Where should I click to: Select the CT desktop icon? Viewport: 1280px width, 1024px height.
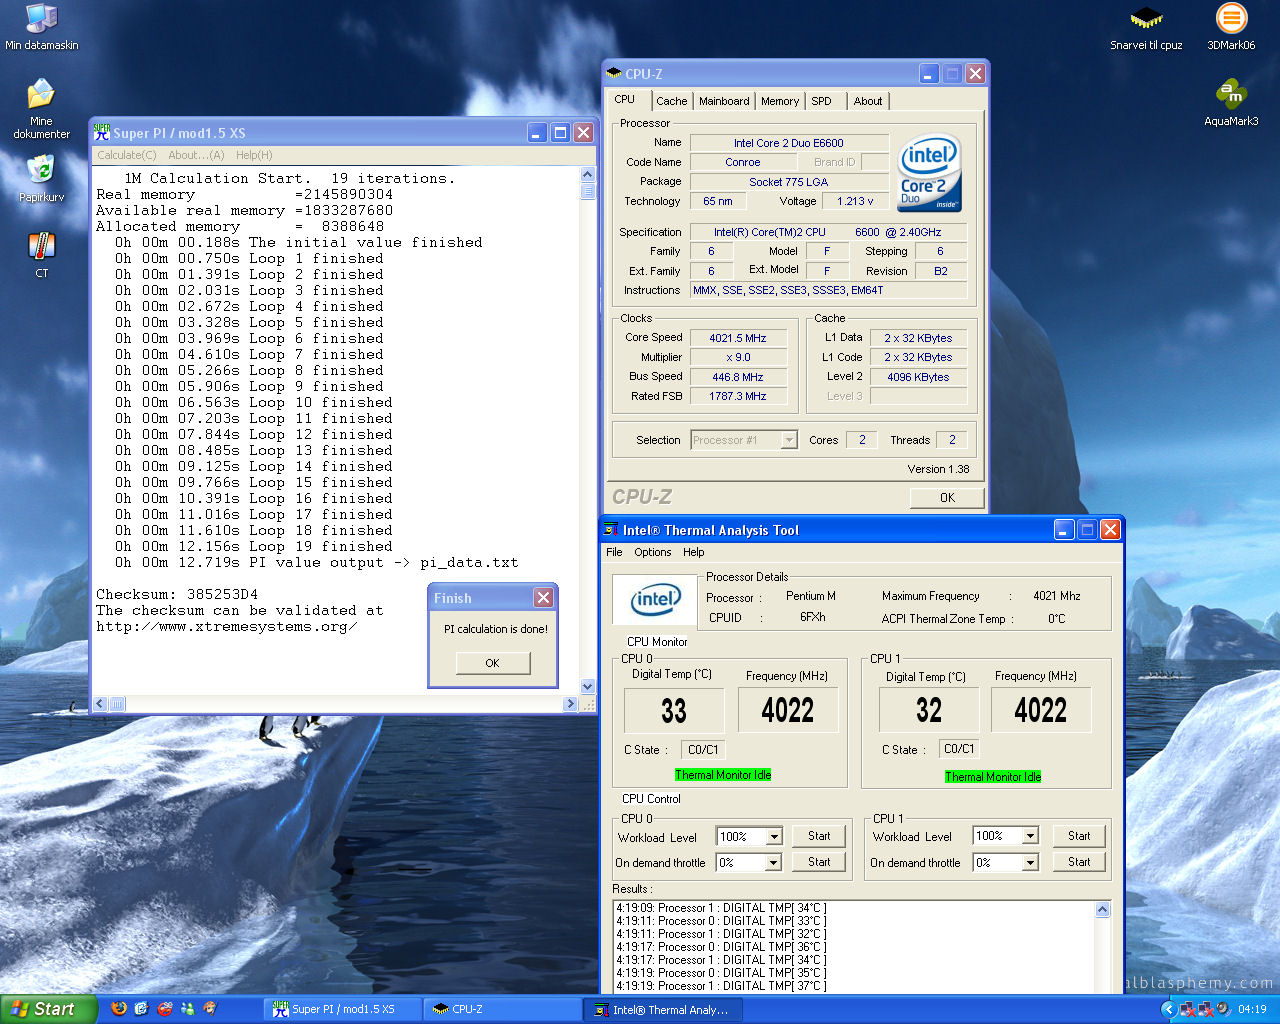click(x=41, y=252)
